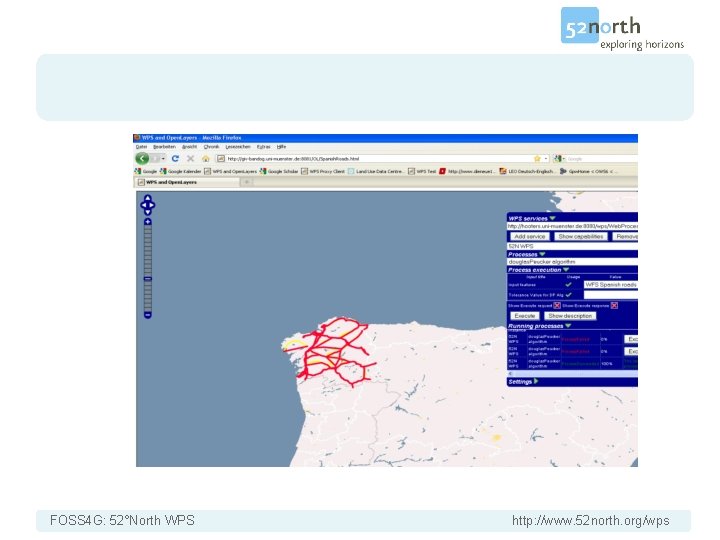Image resolution: width=720 pixels, height=540 pixels.
Task: Click the Show capabilities button
Action: point(580,236)
